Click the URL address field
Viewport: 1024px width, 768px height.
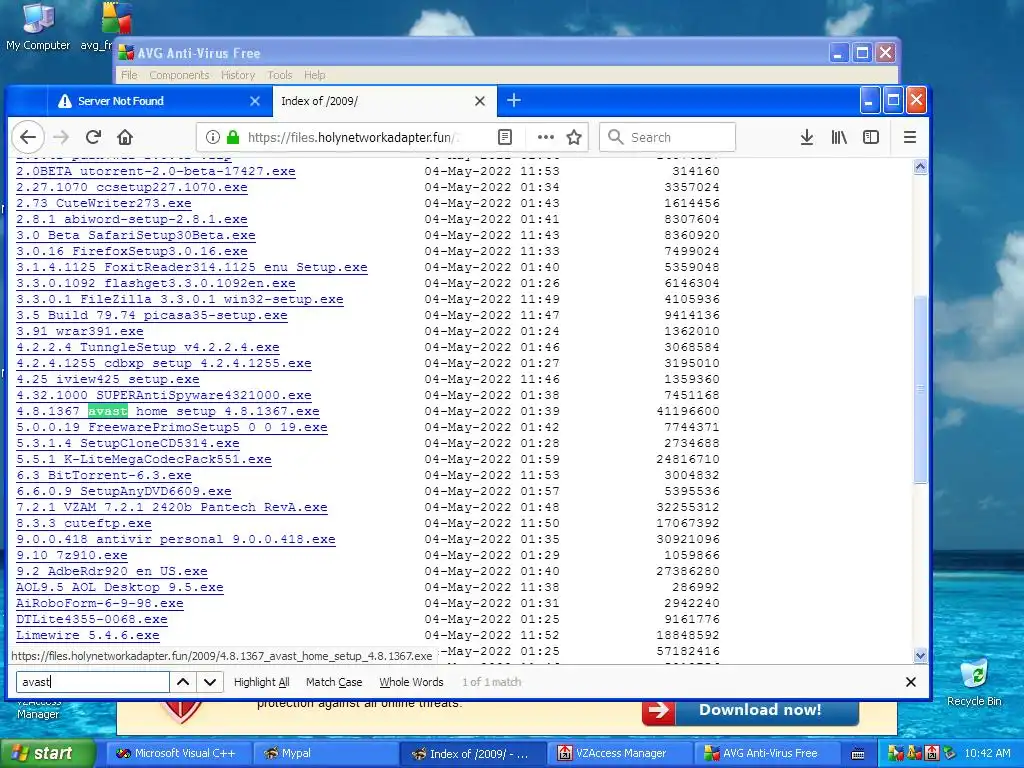(353, 137)
